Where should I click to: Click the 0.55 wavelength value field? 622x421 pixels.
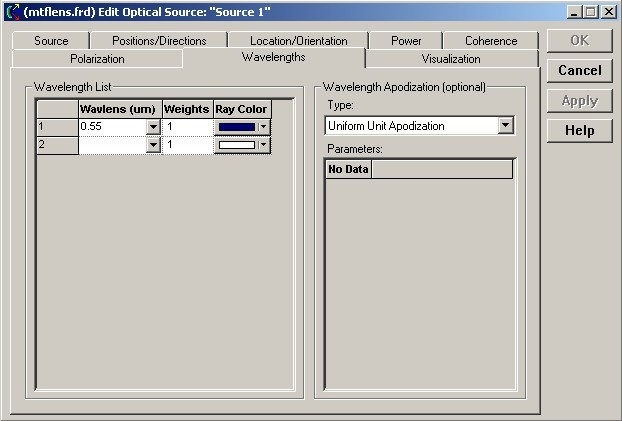tap(111, 127)
